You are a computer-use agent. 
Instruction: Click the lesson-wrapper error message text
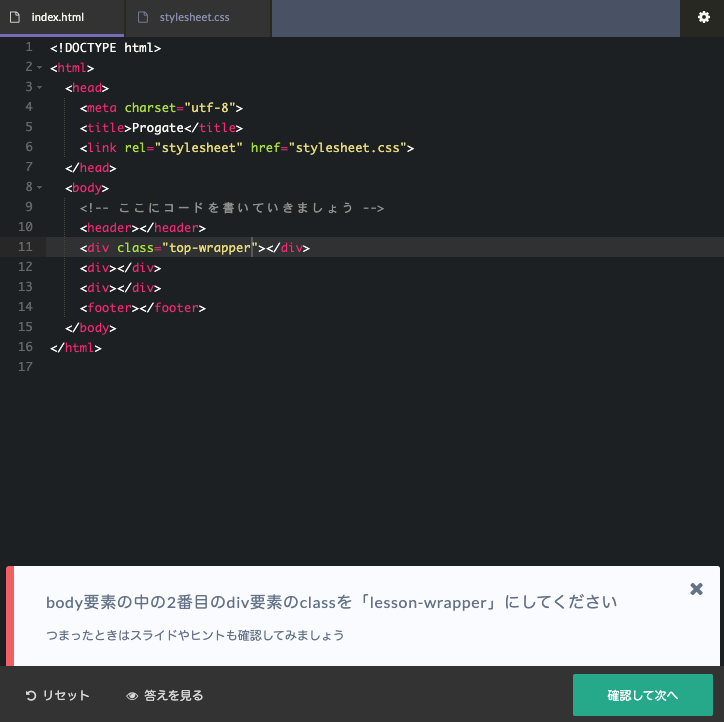coord(332,602)
